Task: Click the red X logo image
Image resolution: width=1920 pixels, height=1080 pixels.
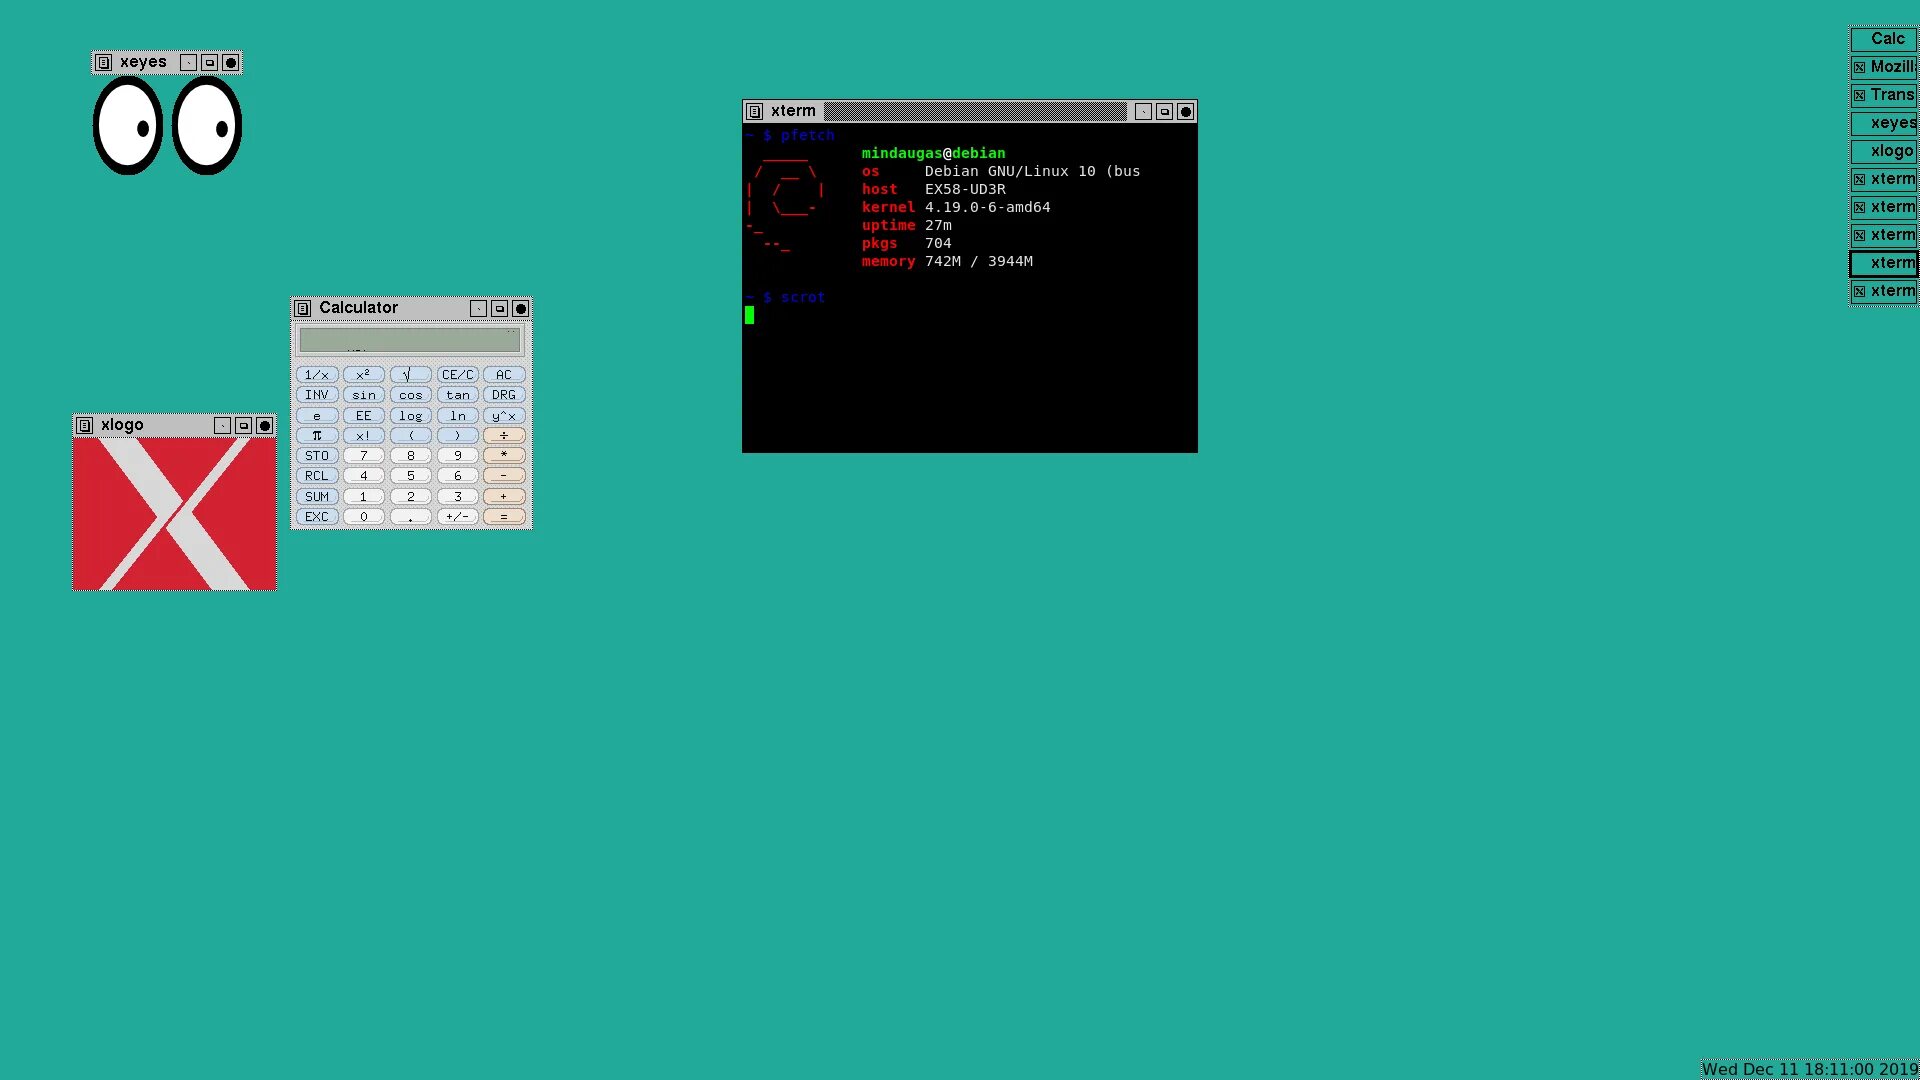Action: click(174, 513)
